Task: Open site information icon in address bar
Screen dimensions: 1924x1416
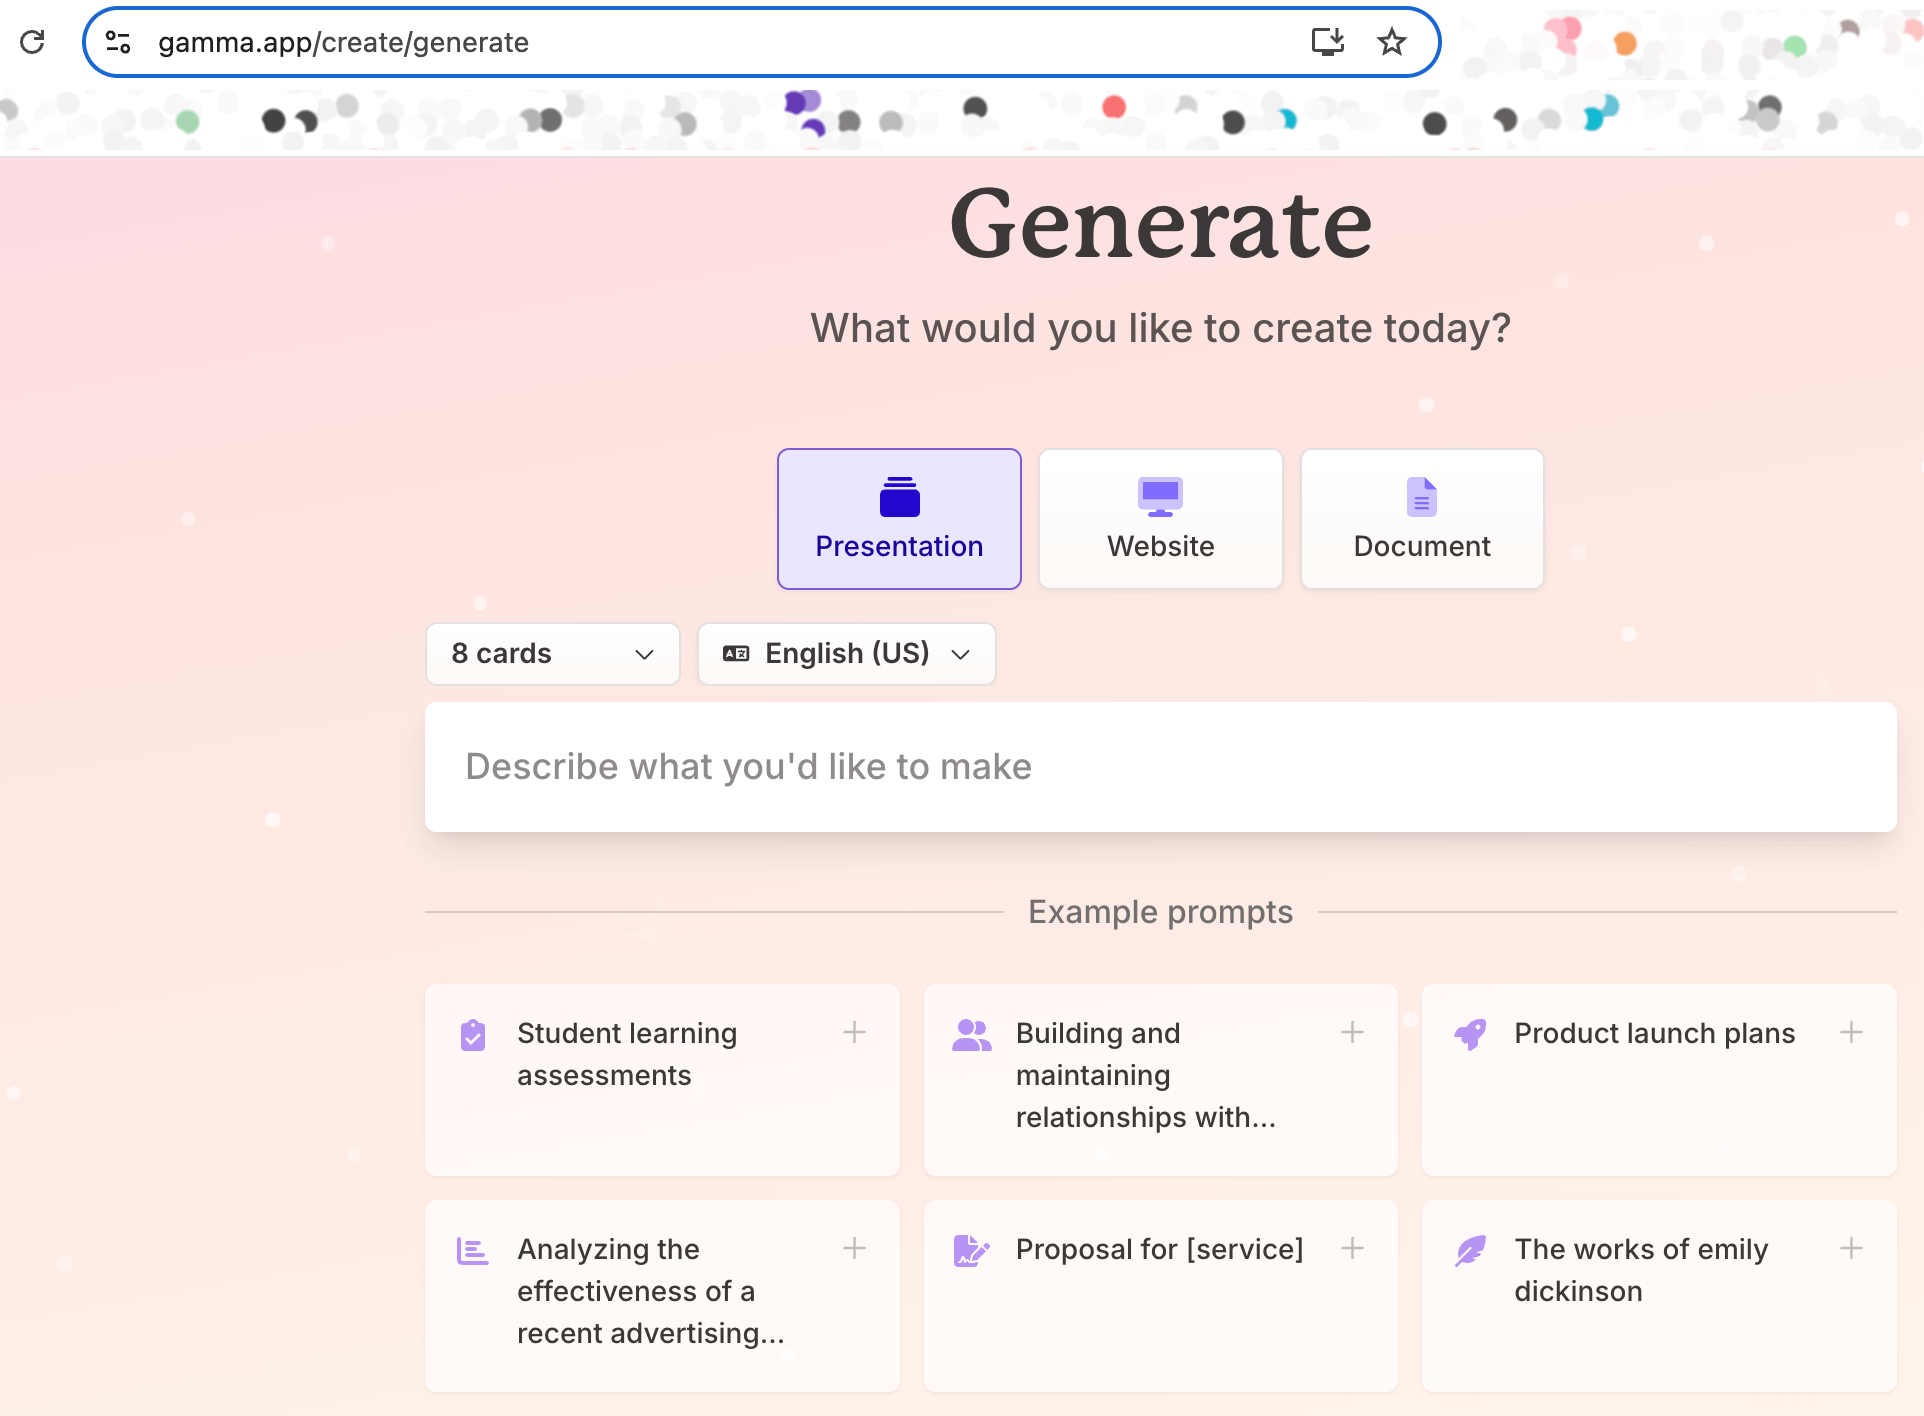Action: click(118, 42)
